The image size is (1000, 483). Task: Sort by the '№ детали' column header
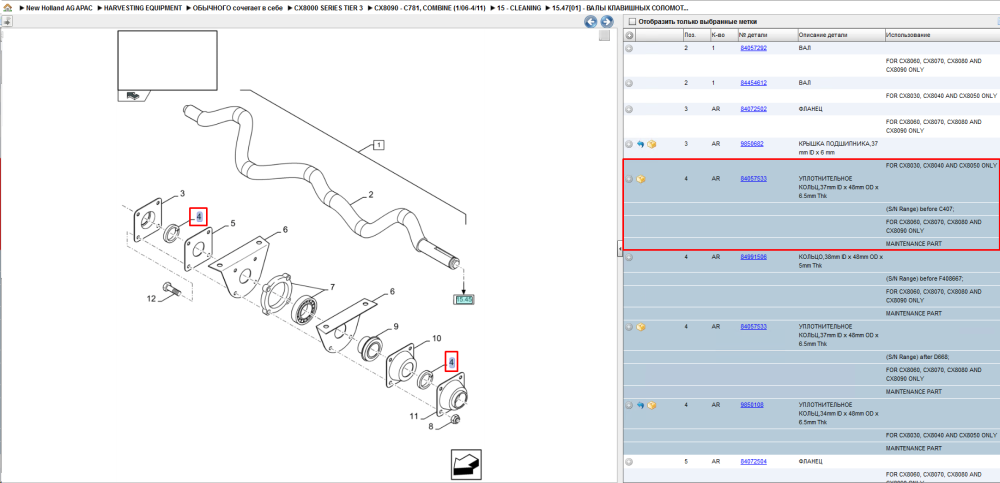pos(767,34)
